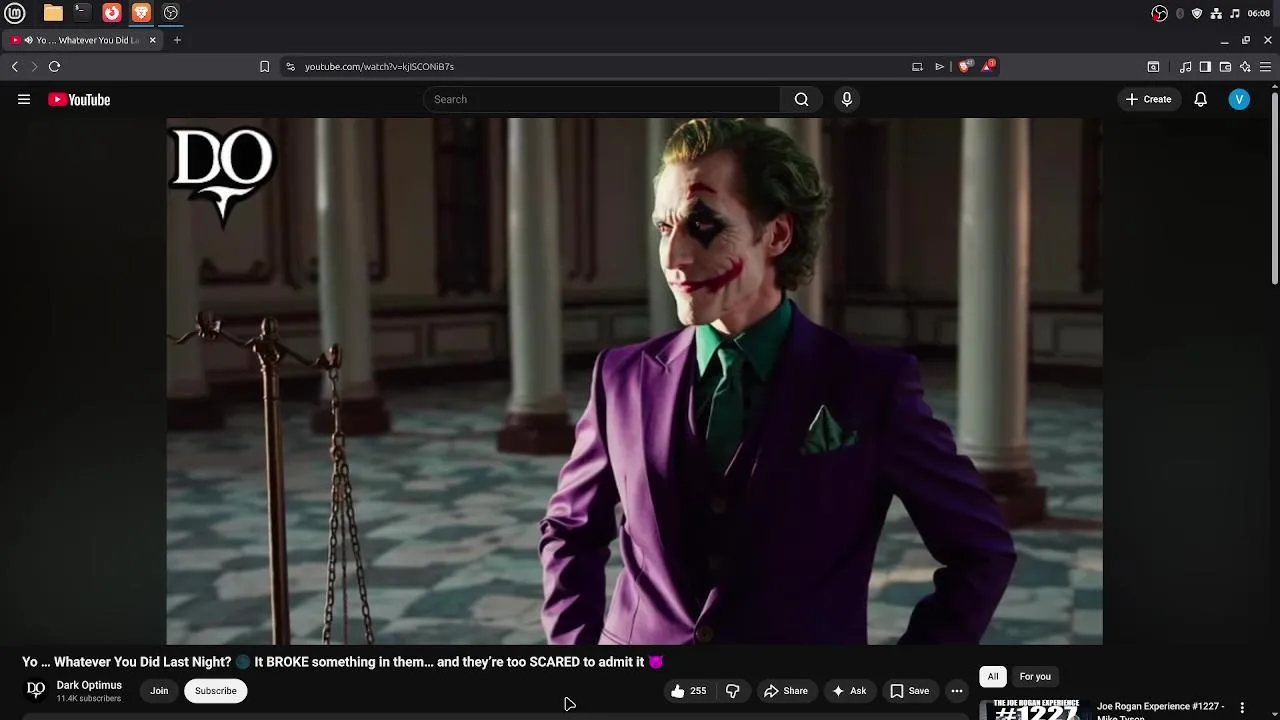
Task: Open the account avatar menu
Action: [x=1239, y=99]
